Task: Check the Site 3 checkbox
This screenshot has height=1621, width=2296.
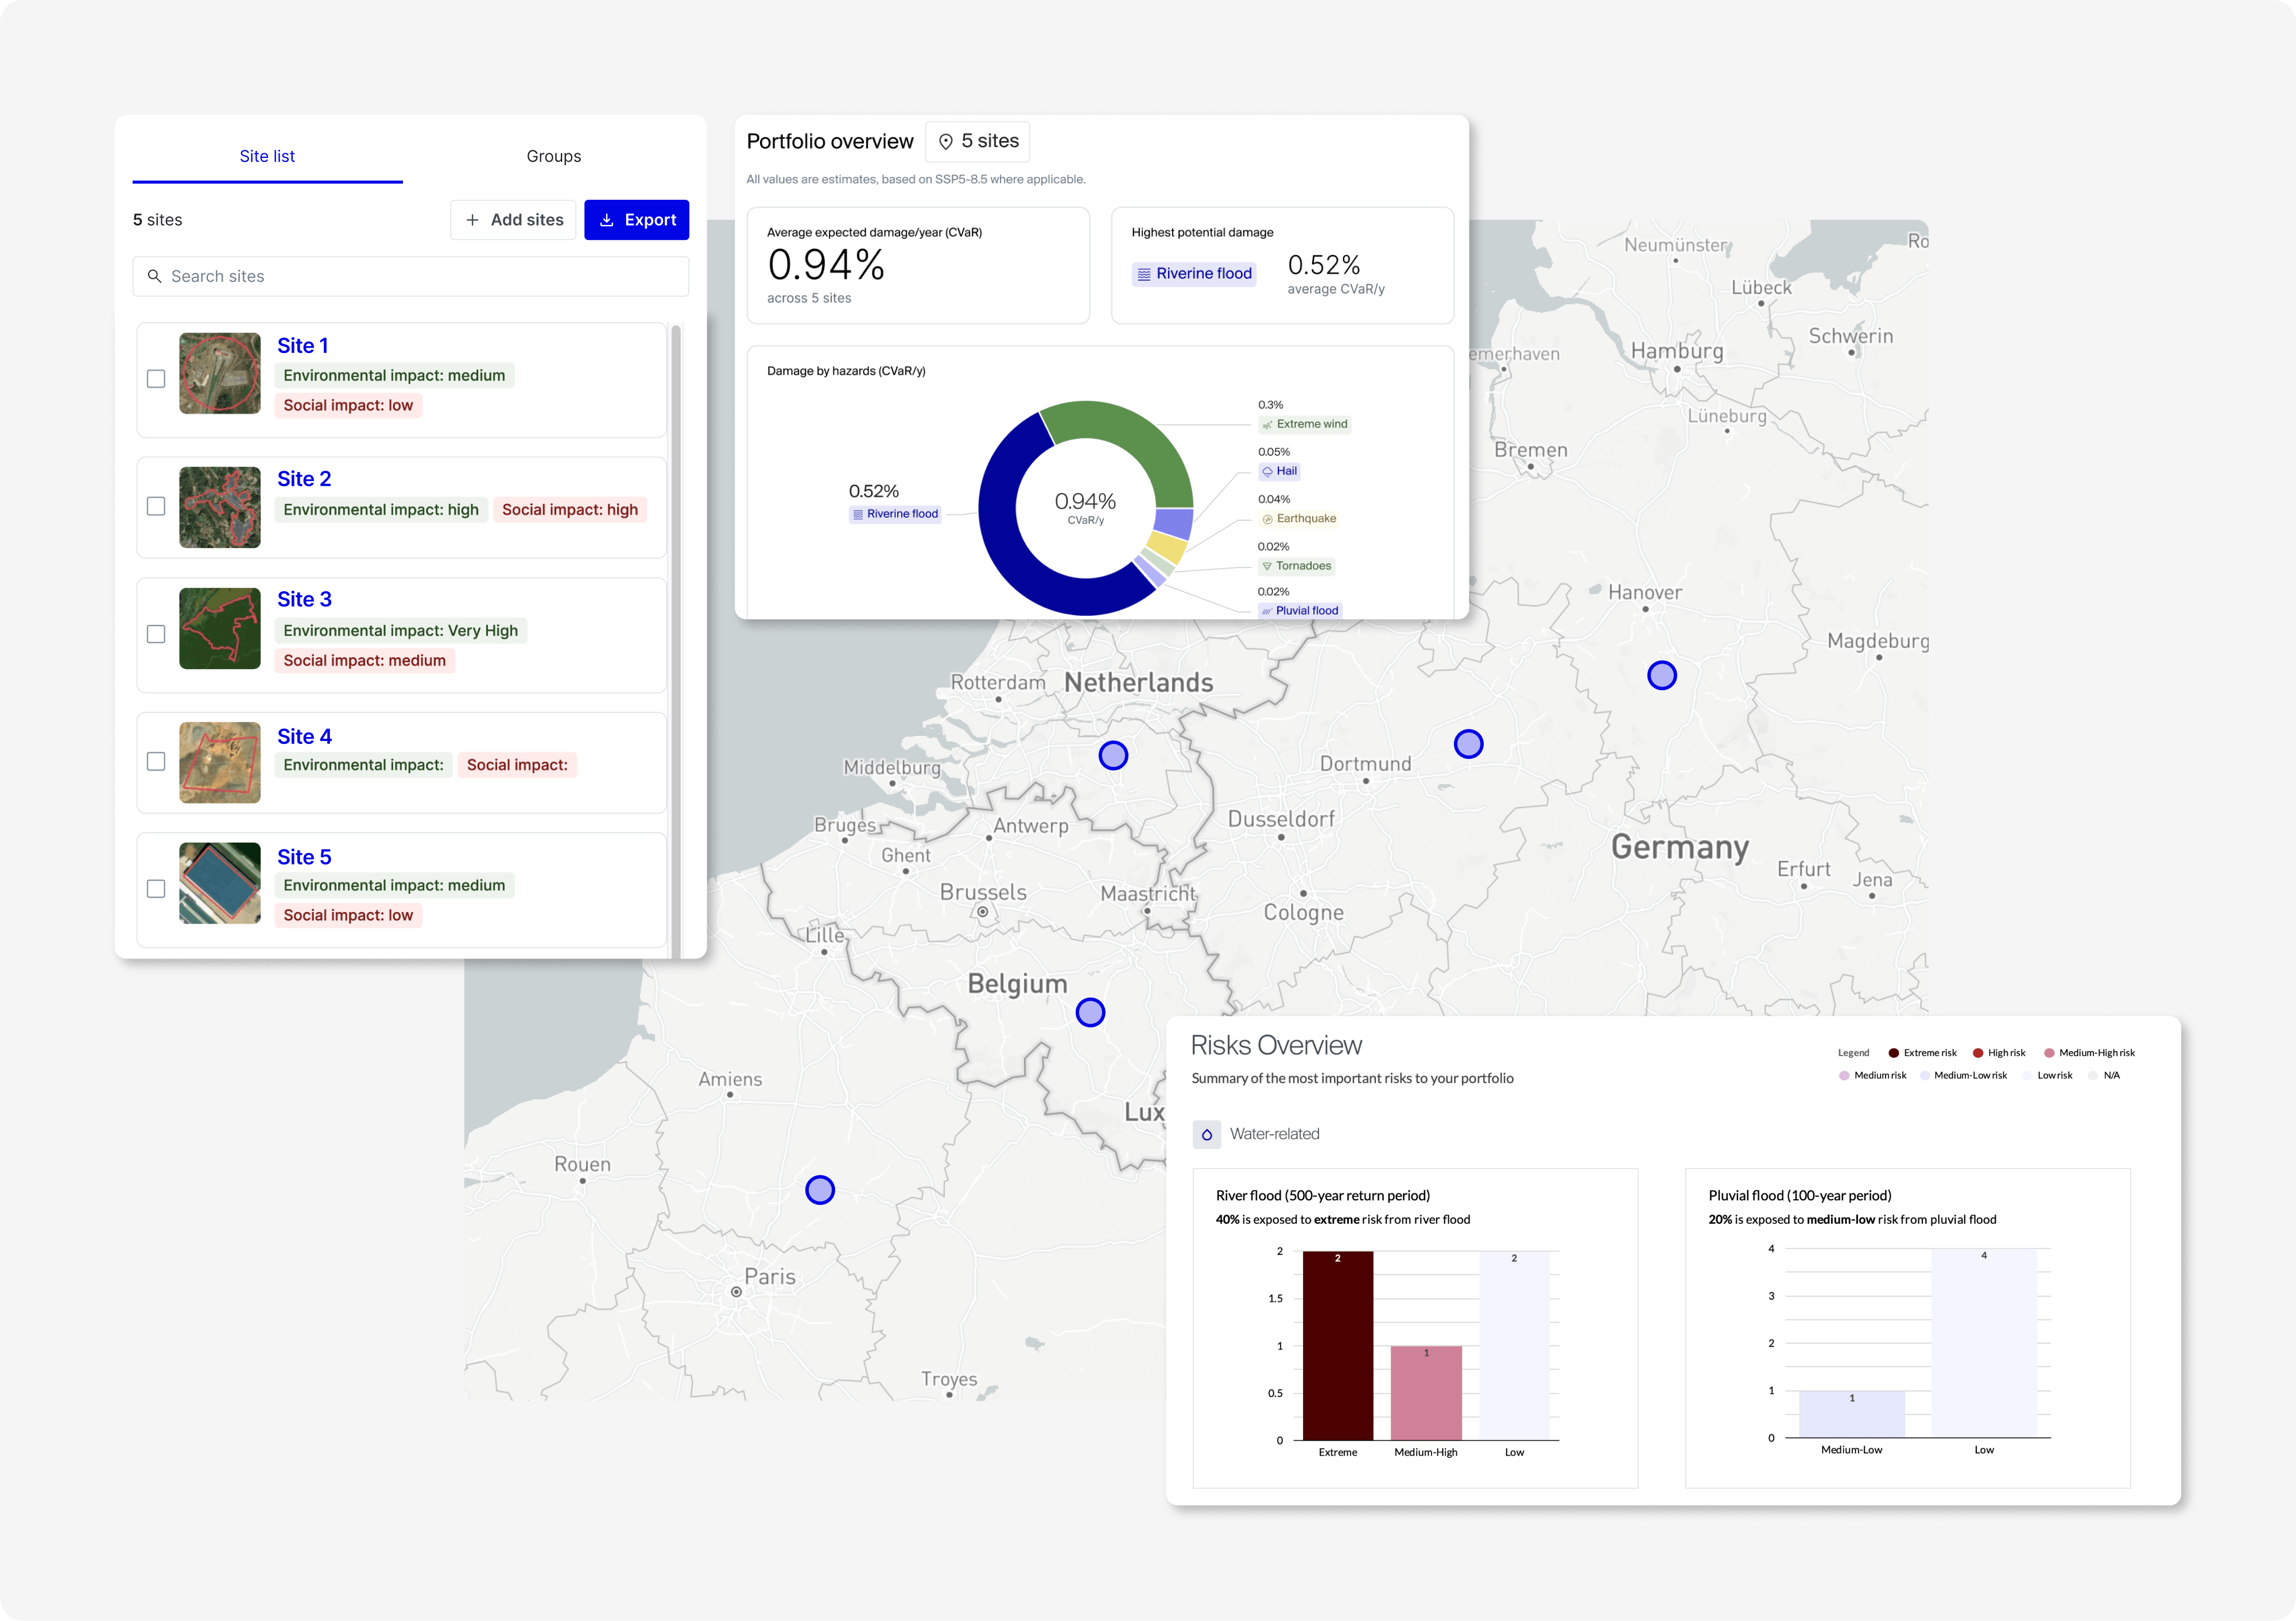Action: pos(156,634)
